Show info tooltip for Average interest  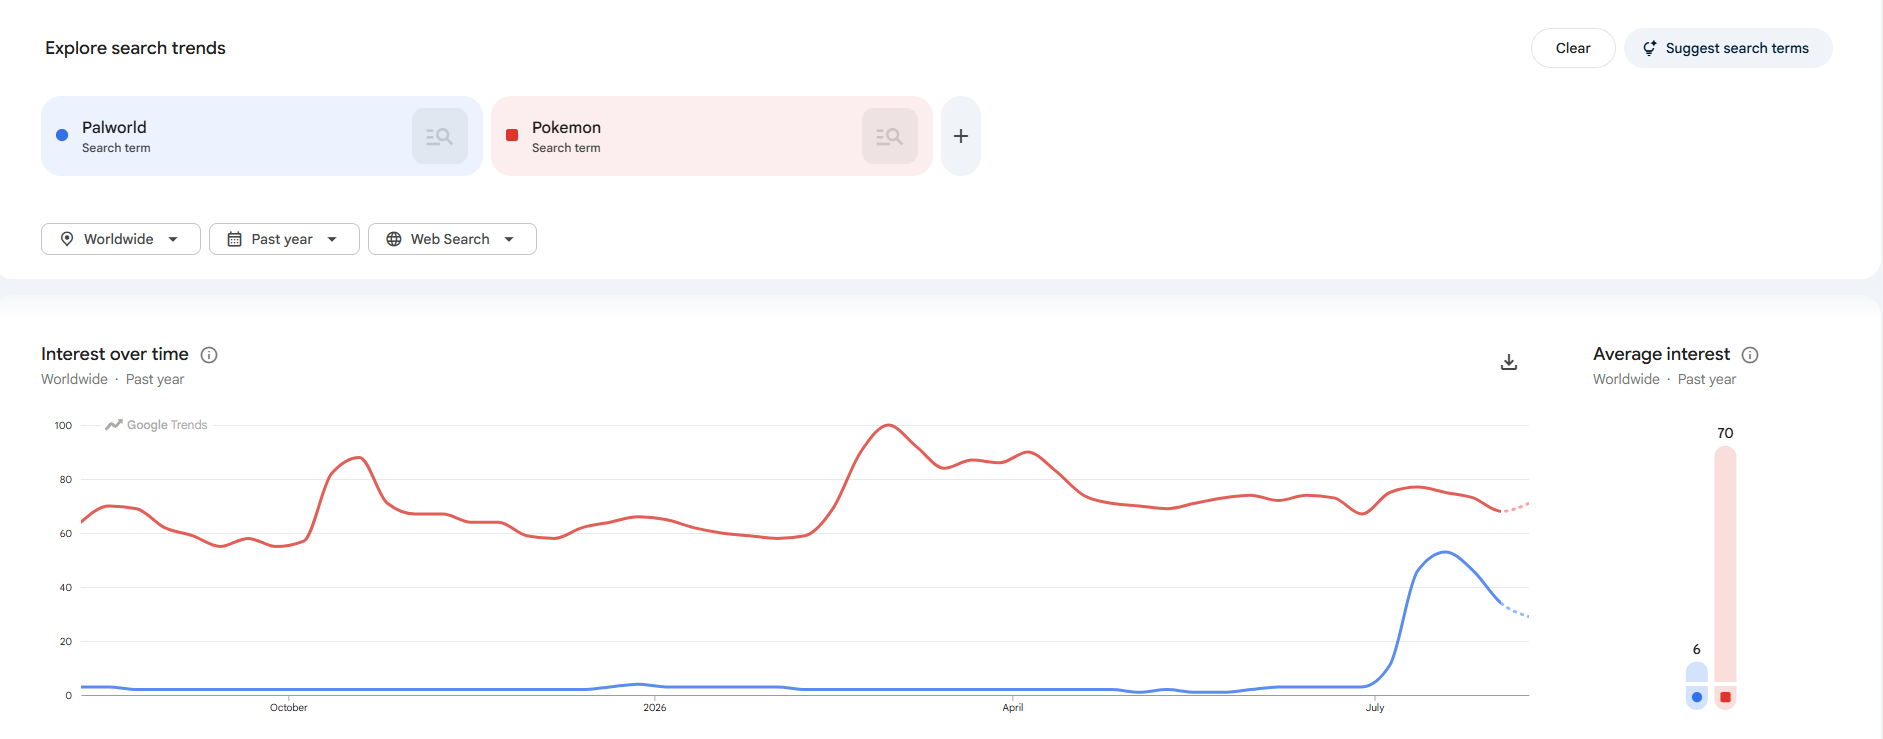tap(1750, 355)
